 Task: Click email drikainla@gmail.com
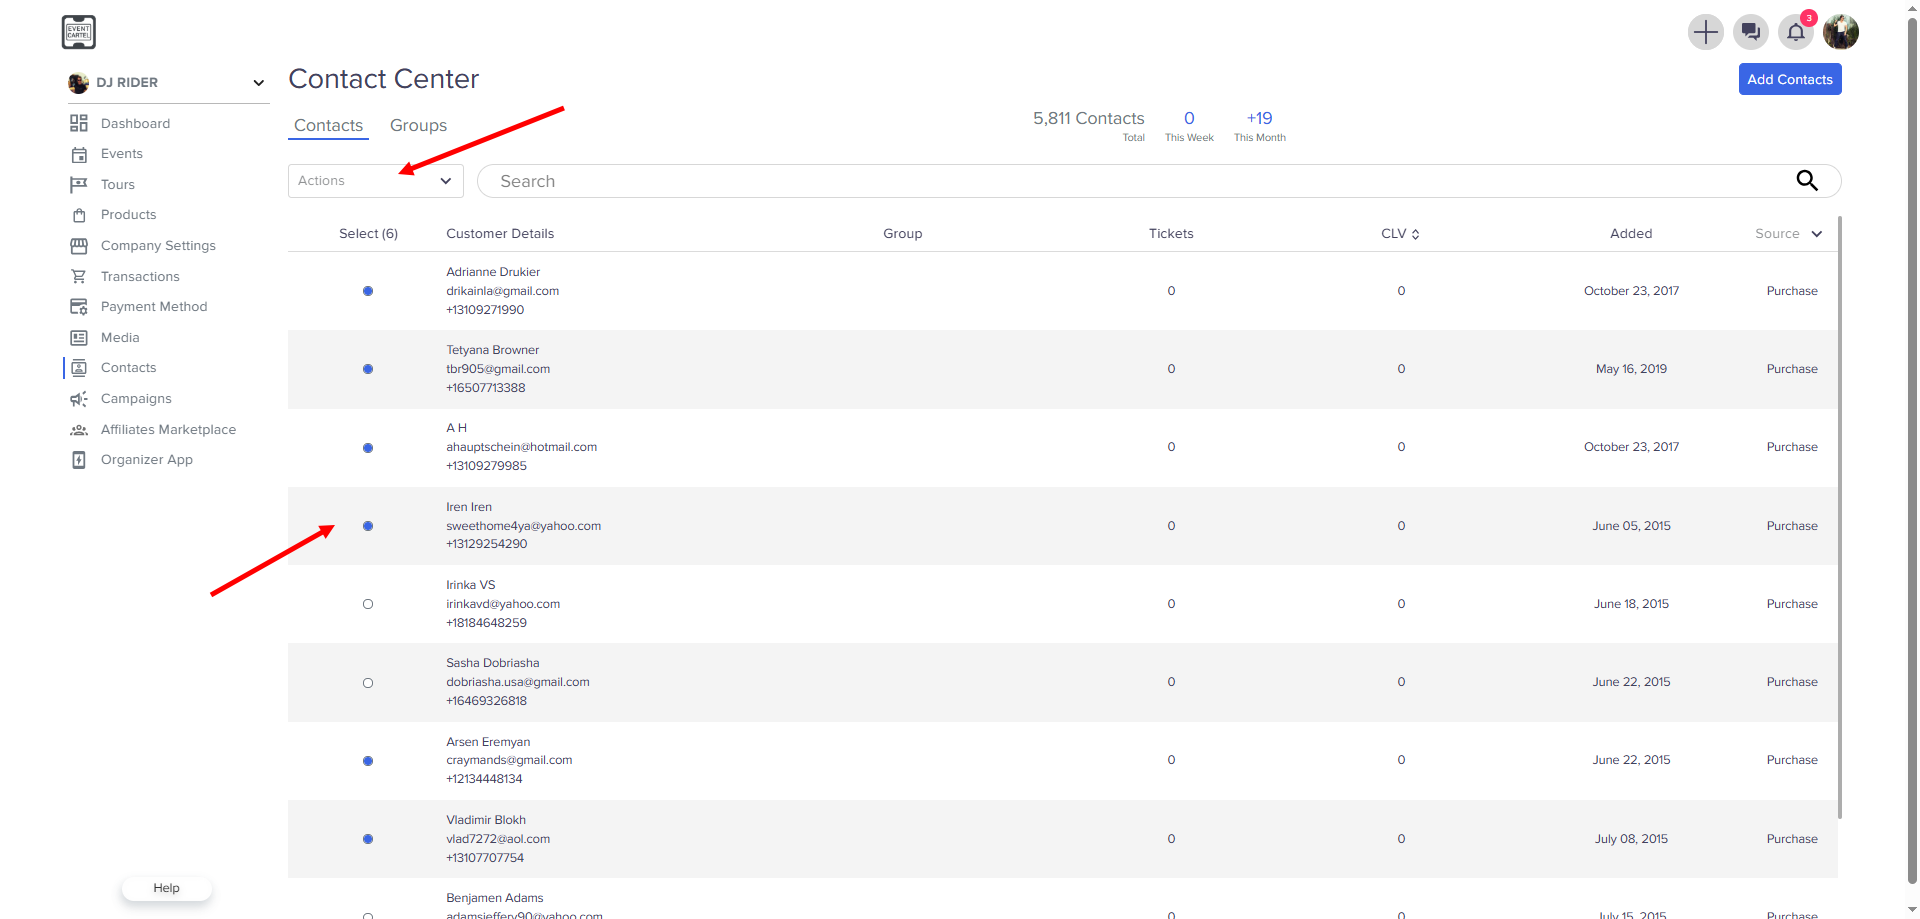coord(502,291)
